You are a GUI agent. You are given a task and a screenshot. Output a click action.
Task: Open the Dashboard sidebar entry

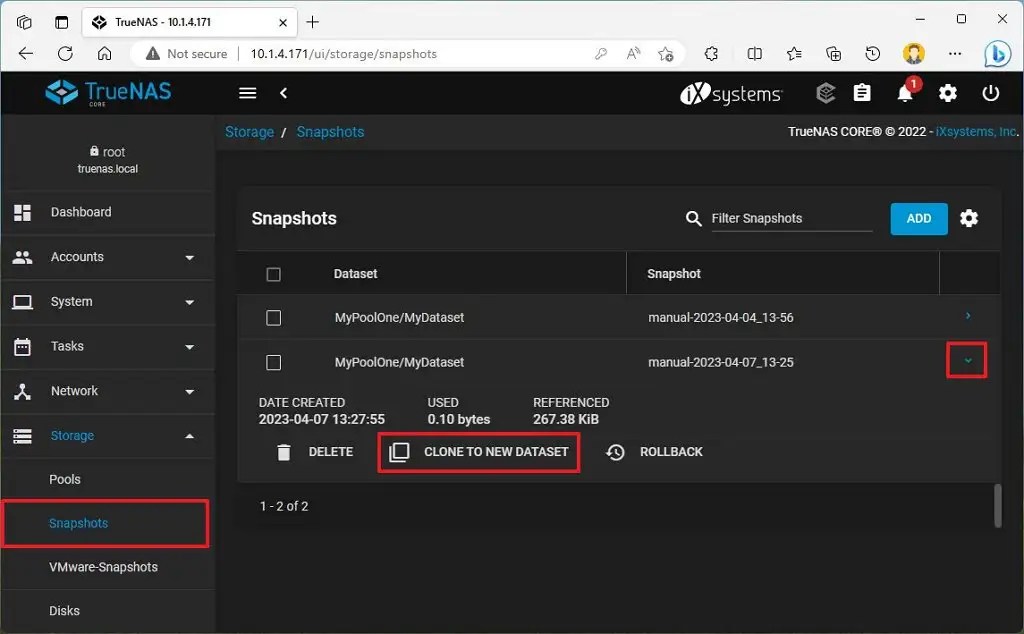point(81,212)
